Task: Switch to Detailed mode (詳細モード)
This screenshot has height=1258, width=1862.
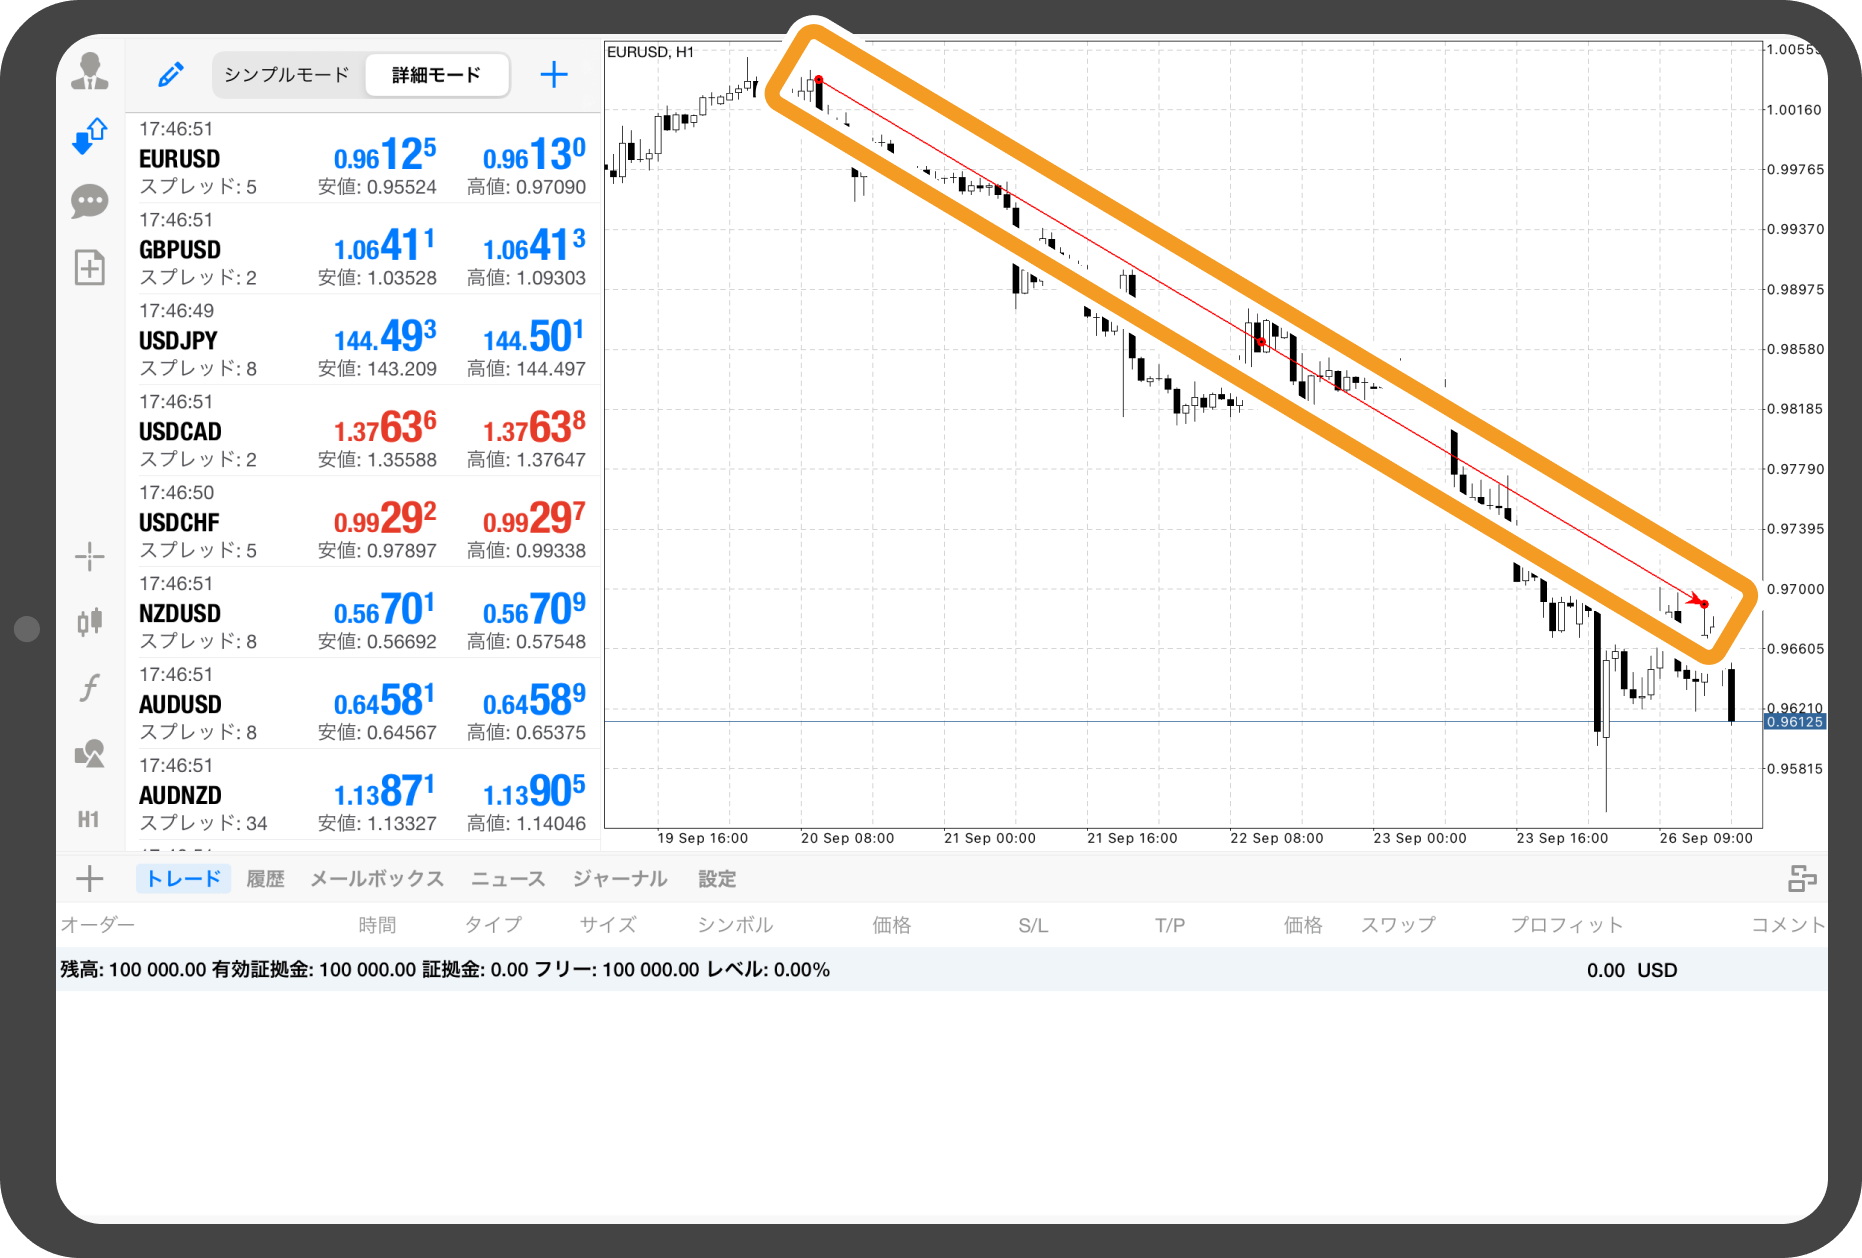Action: tap(437, 75)
